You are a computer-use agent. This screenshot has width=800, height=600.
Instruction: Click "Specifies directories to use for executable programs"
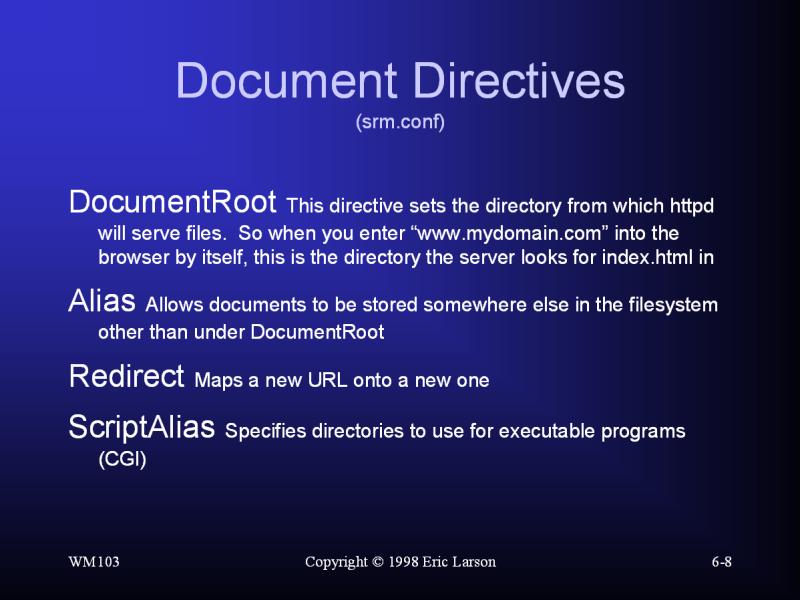point(455,431)
